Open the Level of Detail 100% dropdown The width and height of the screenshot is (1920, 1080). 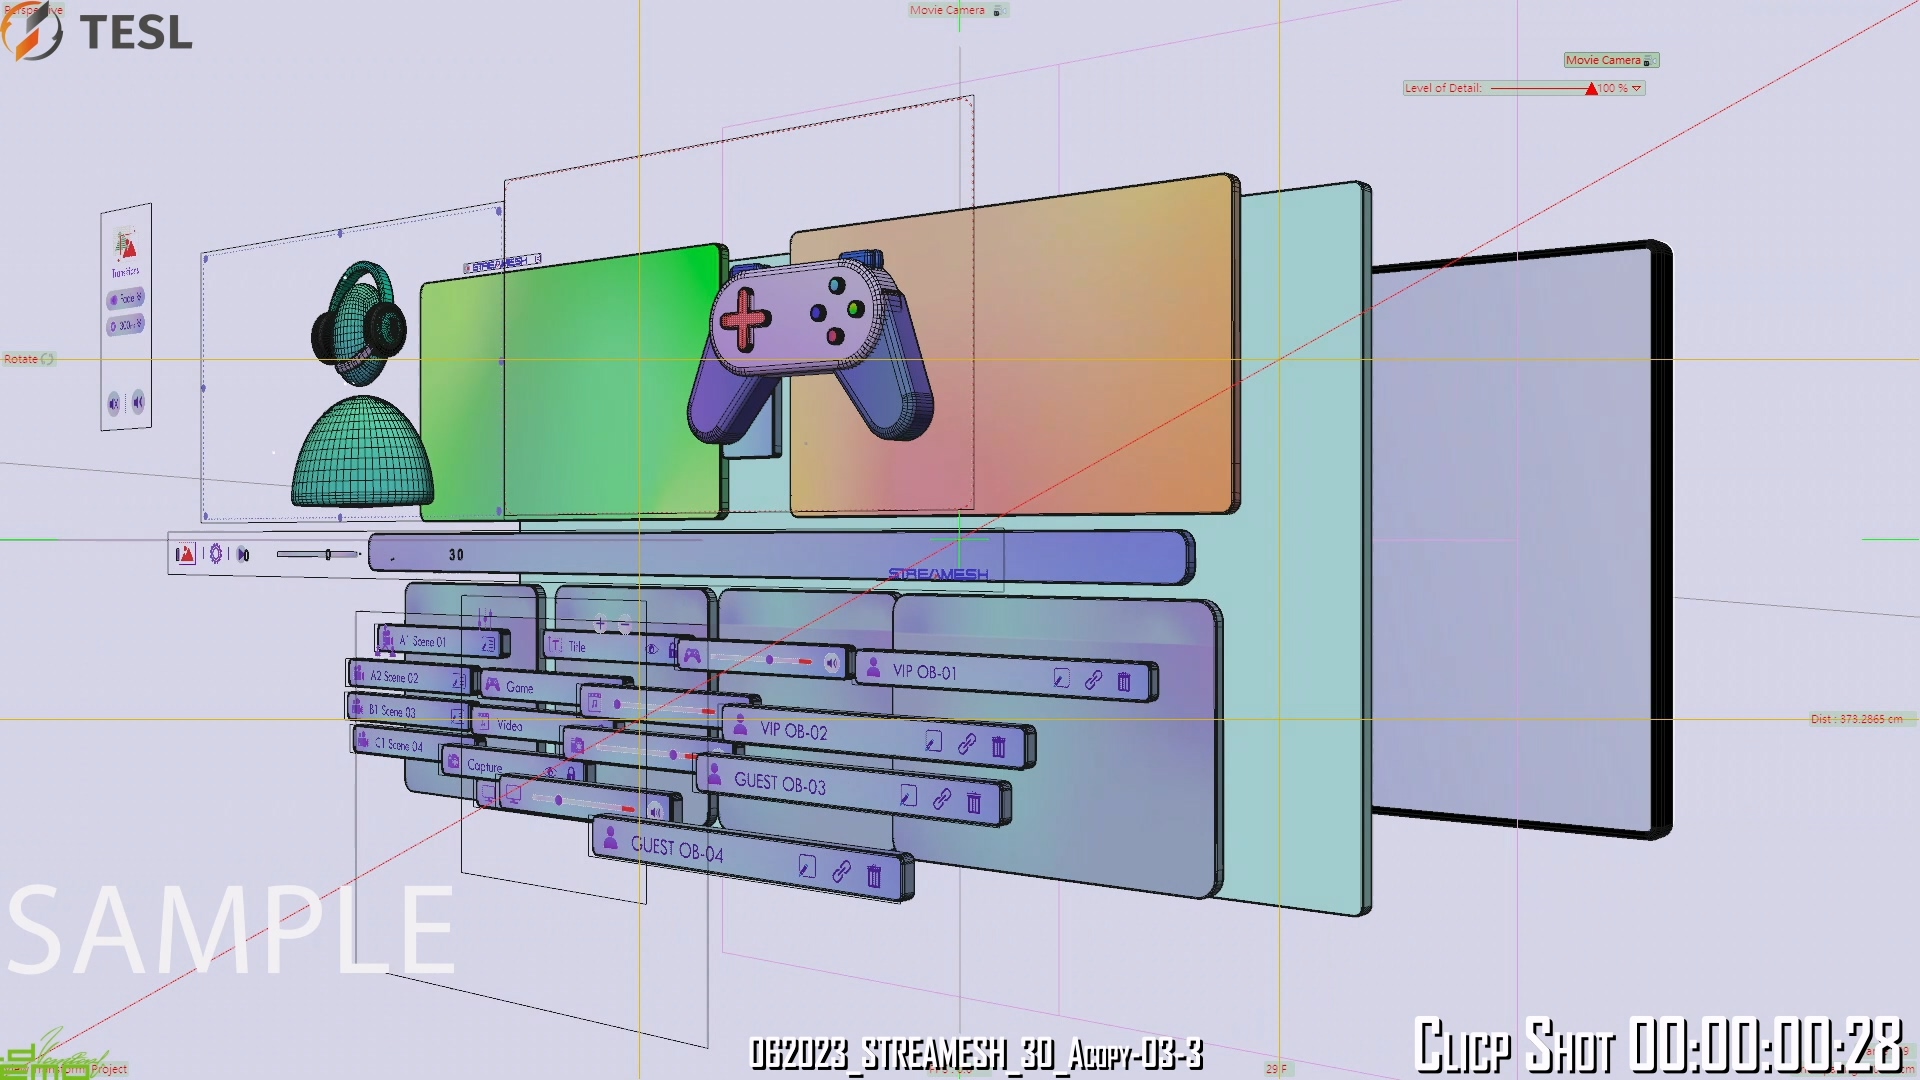click(1636, 89)
